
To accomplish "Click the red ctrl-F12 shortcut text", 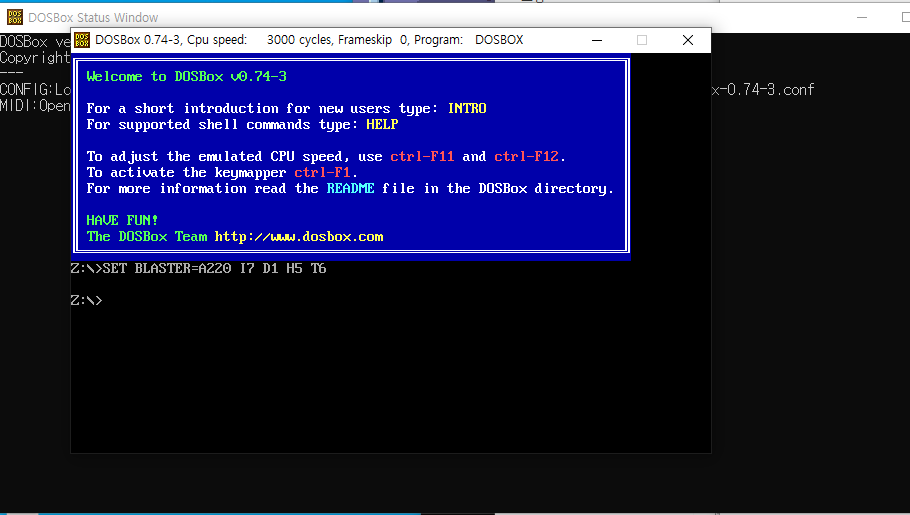I will pos(526,157).
